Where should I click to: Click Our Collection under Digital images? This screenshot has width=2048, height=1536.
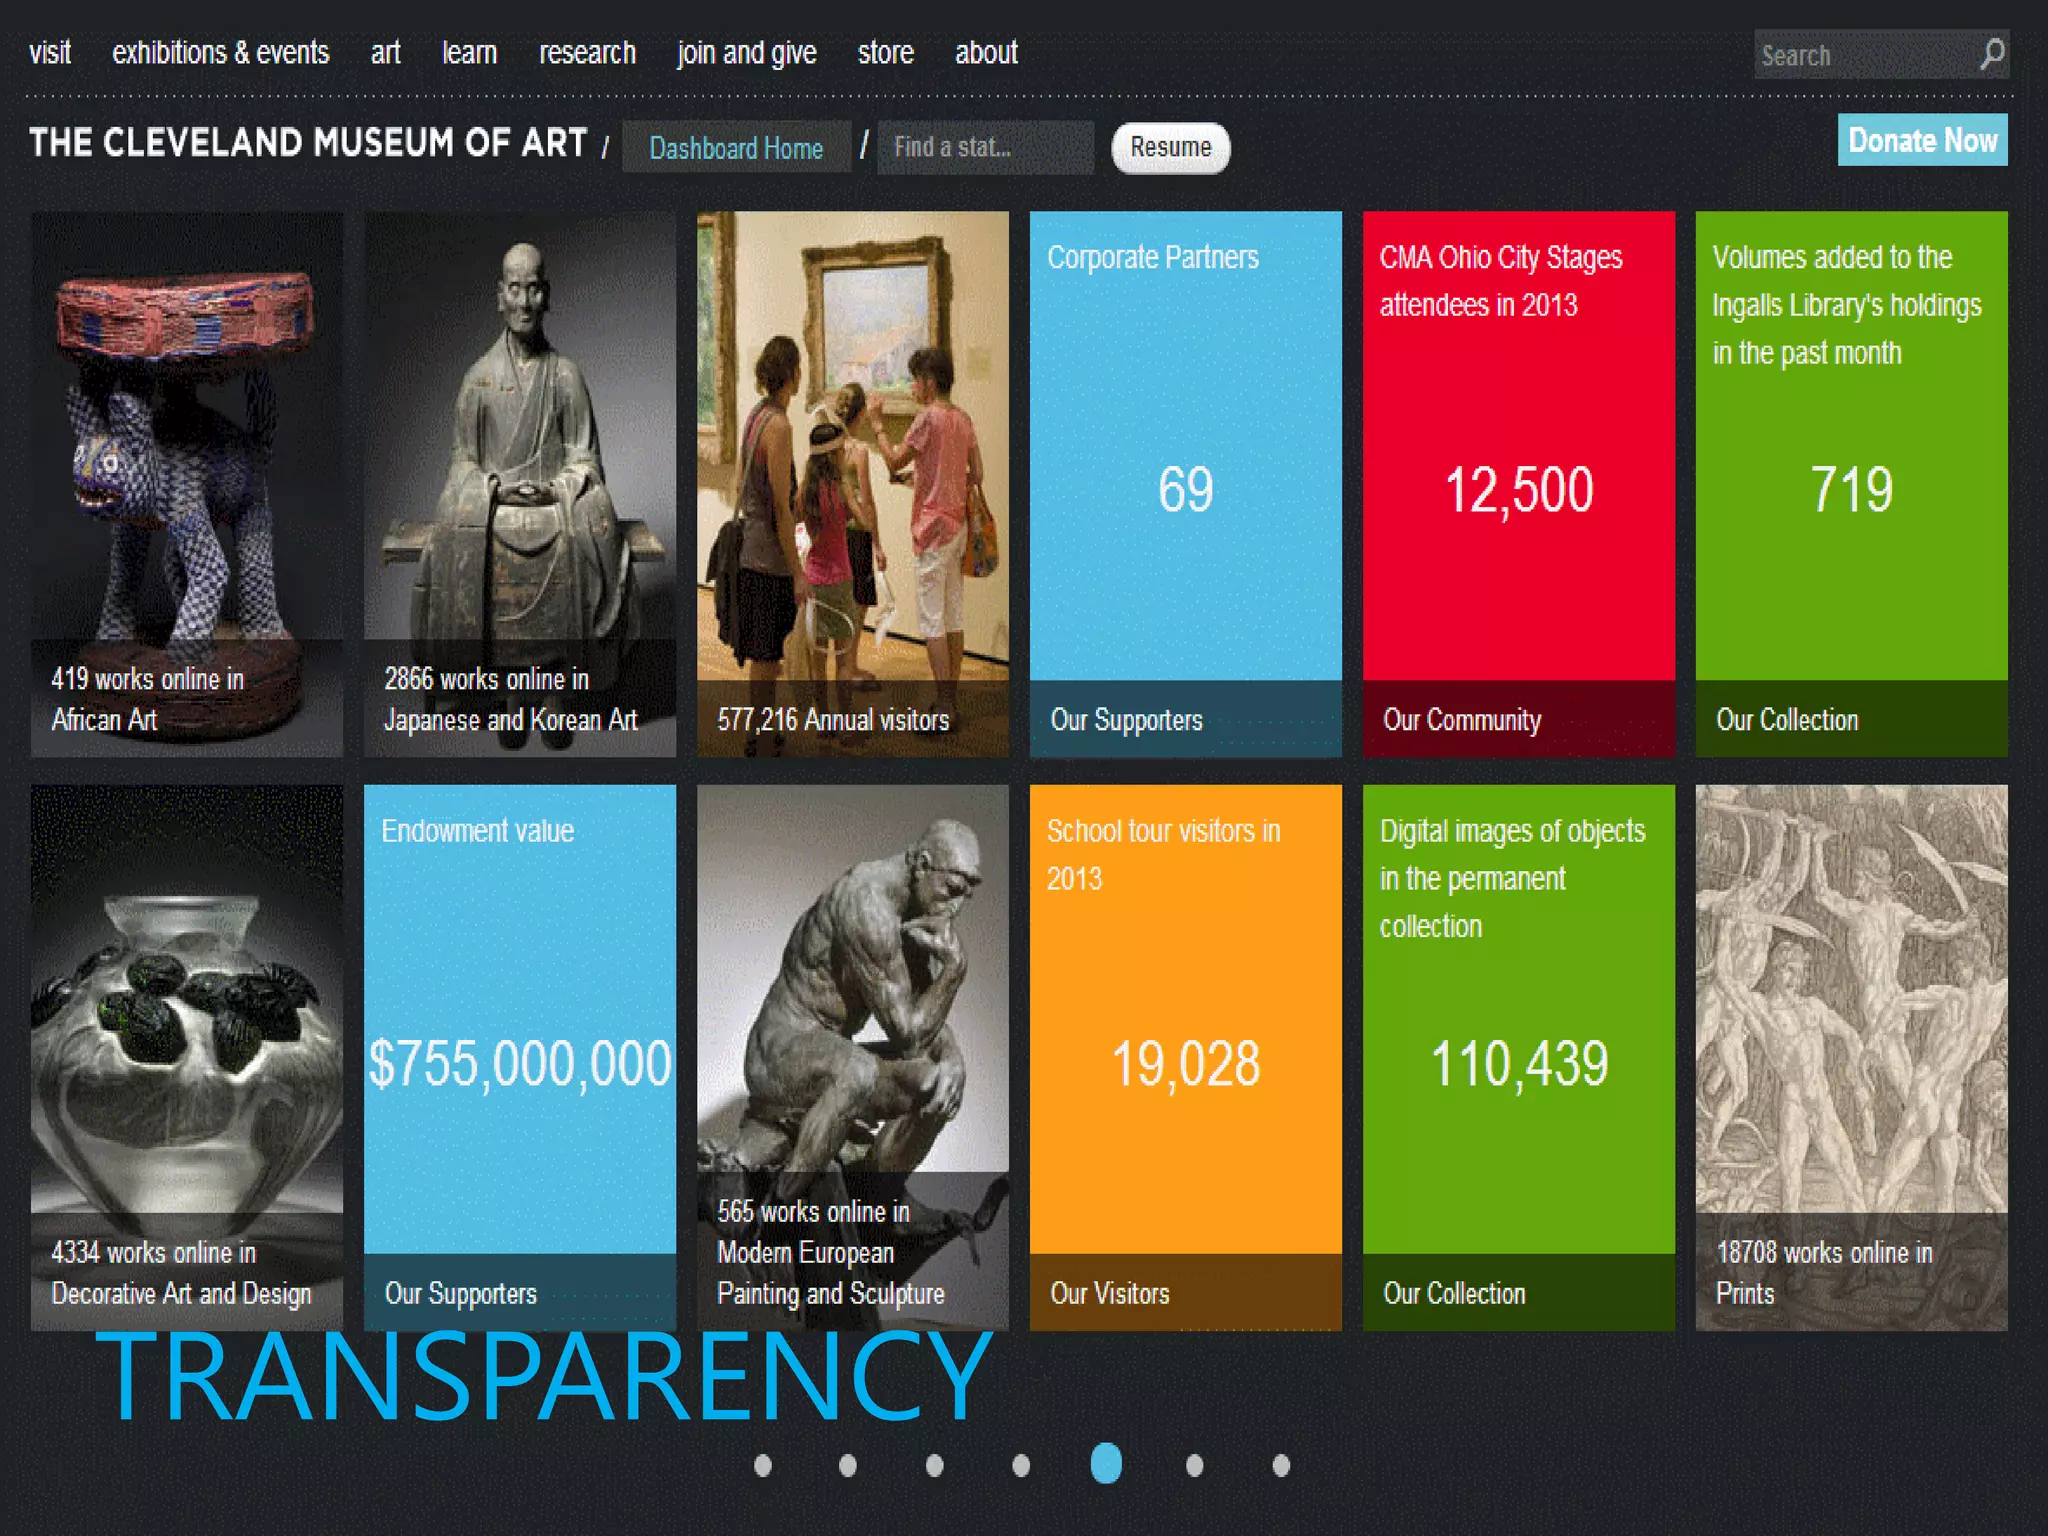(x=1454, y=1294)
